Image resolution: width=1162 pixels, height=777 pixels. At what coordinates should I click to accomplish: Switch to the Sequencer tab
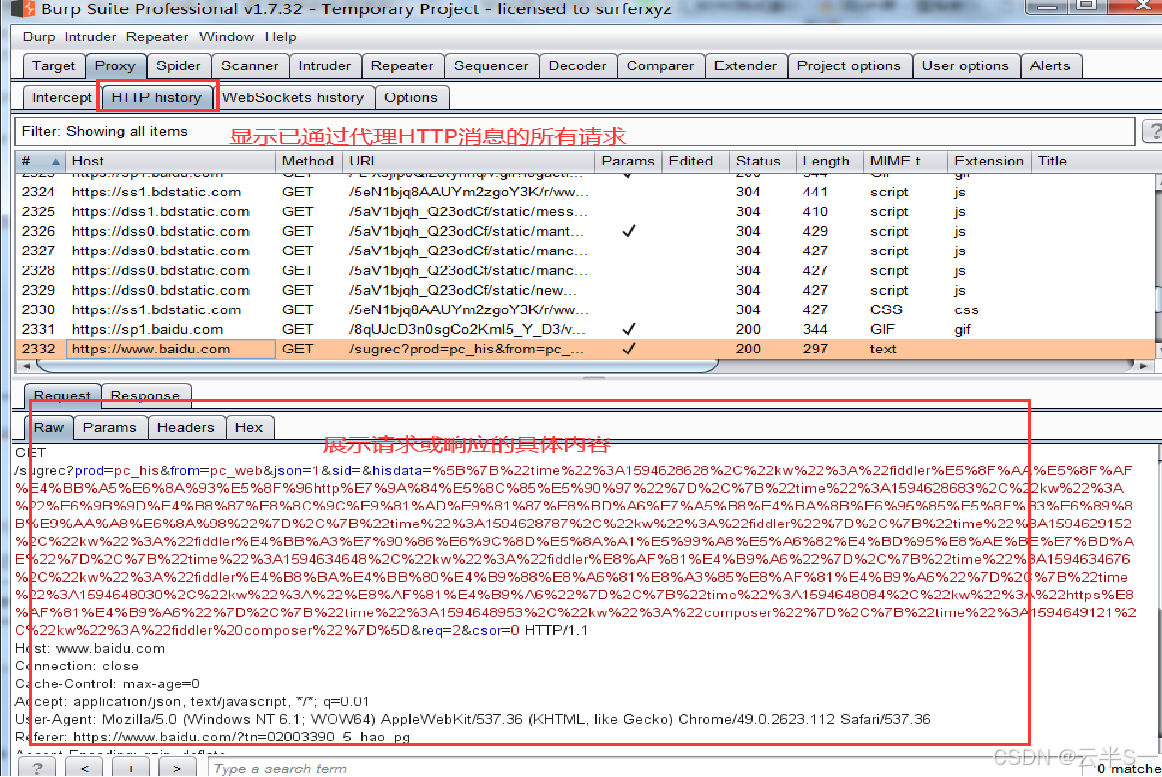tap(491, 65)
